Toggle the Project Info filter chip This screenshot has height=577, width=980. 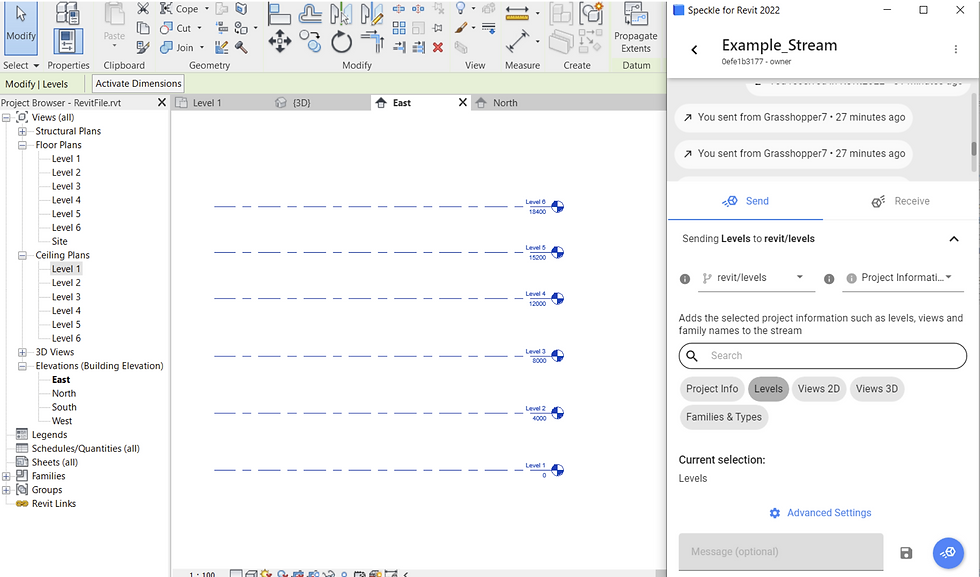tap(712, 389)
